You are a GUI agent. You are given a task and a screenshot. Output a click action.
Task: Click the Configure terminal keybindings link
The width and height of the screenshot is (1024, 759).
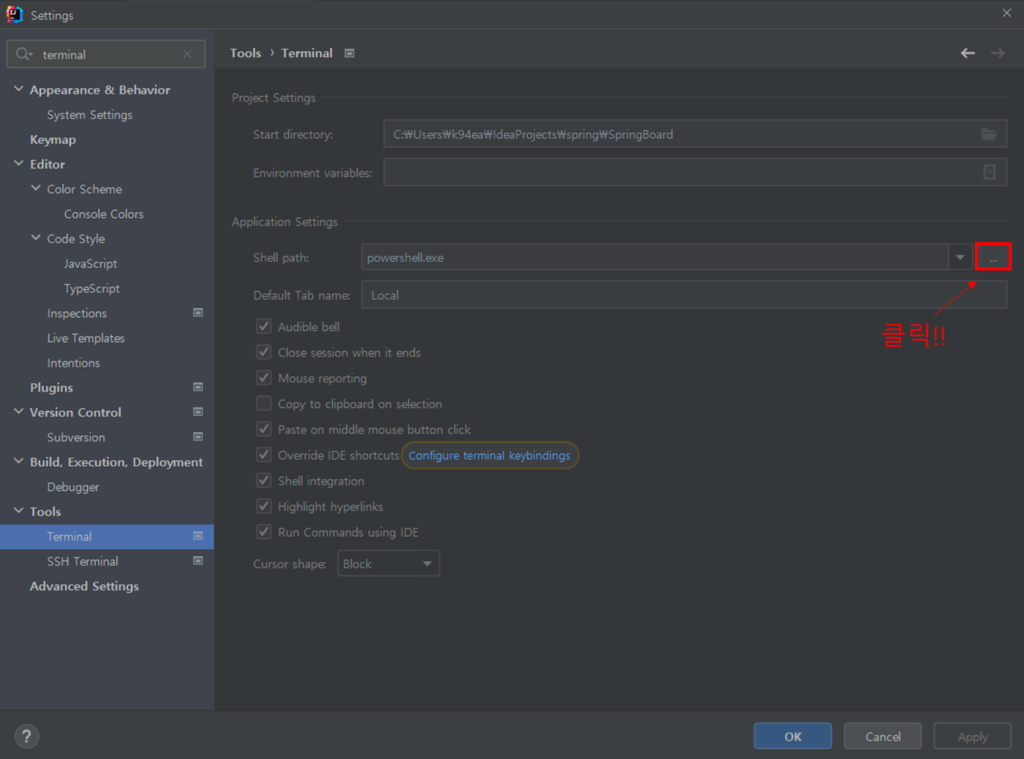click(x=489, y=455)
